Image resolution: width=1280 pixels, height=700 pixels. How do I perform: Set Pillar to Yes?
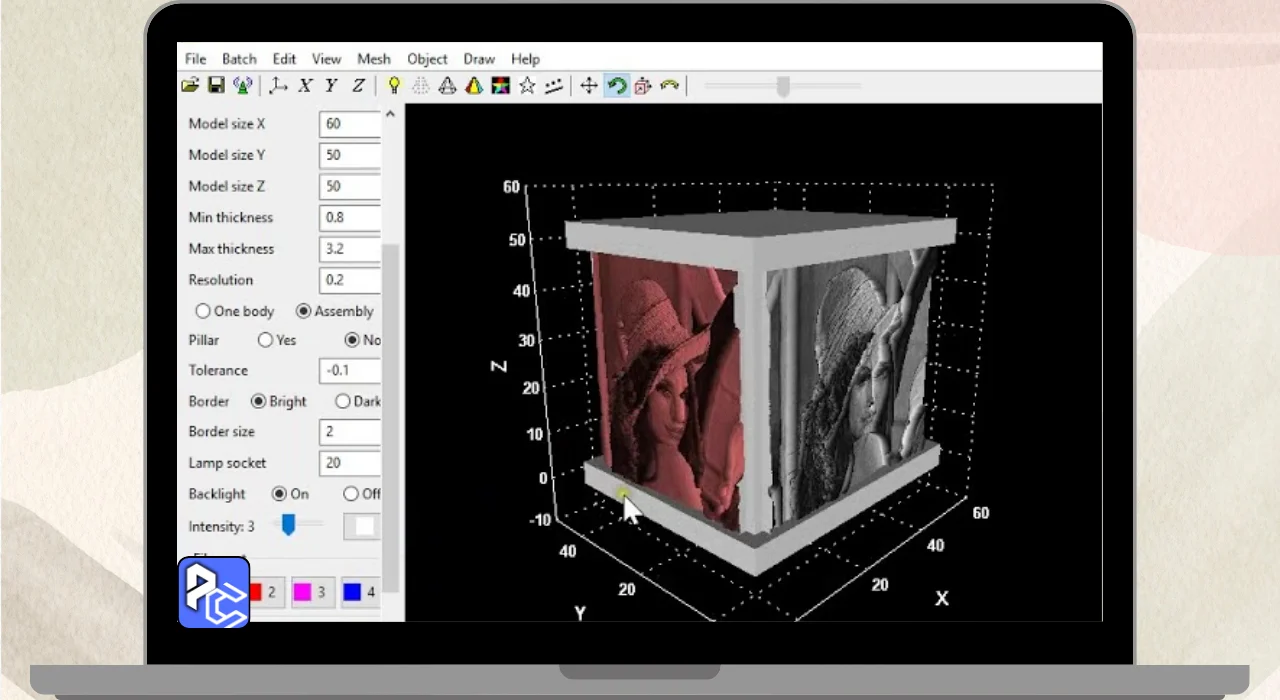tap(266, 340)
